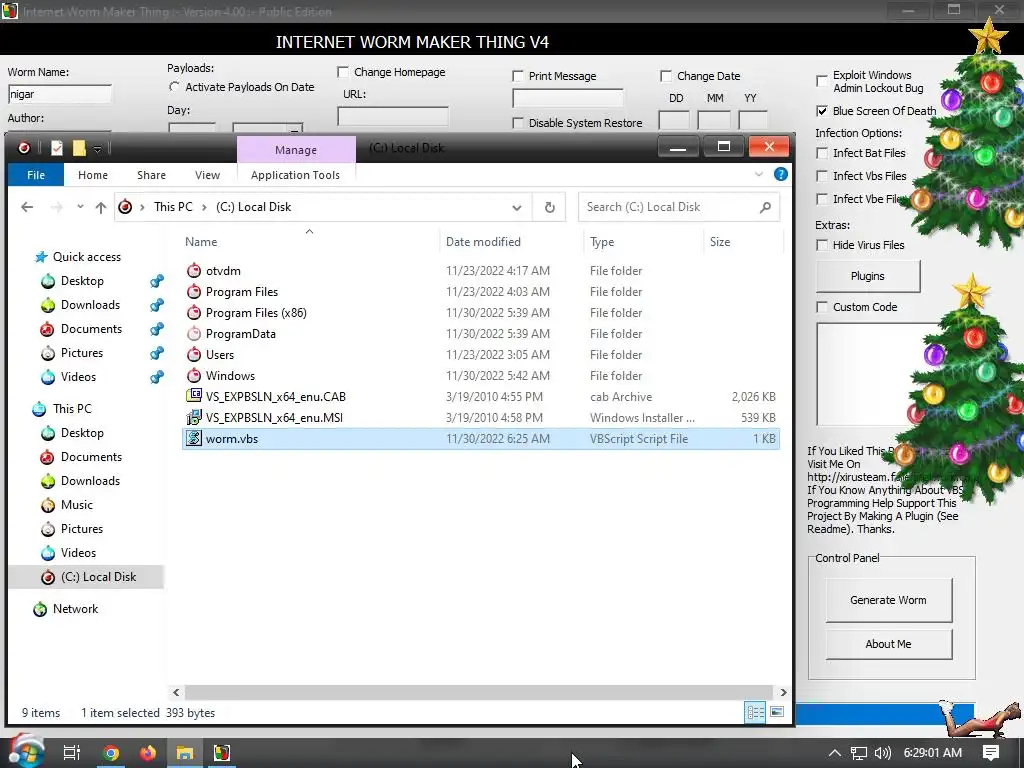
Task: Click the up one level arrow
Action: 101,207
